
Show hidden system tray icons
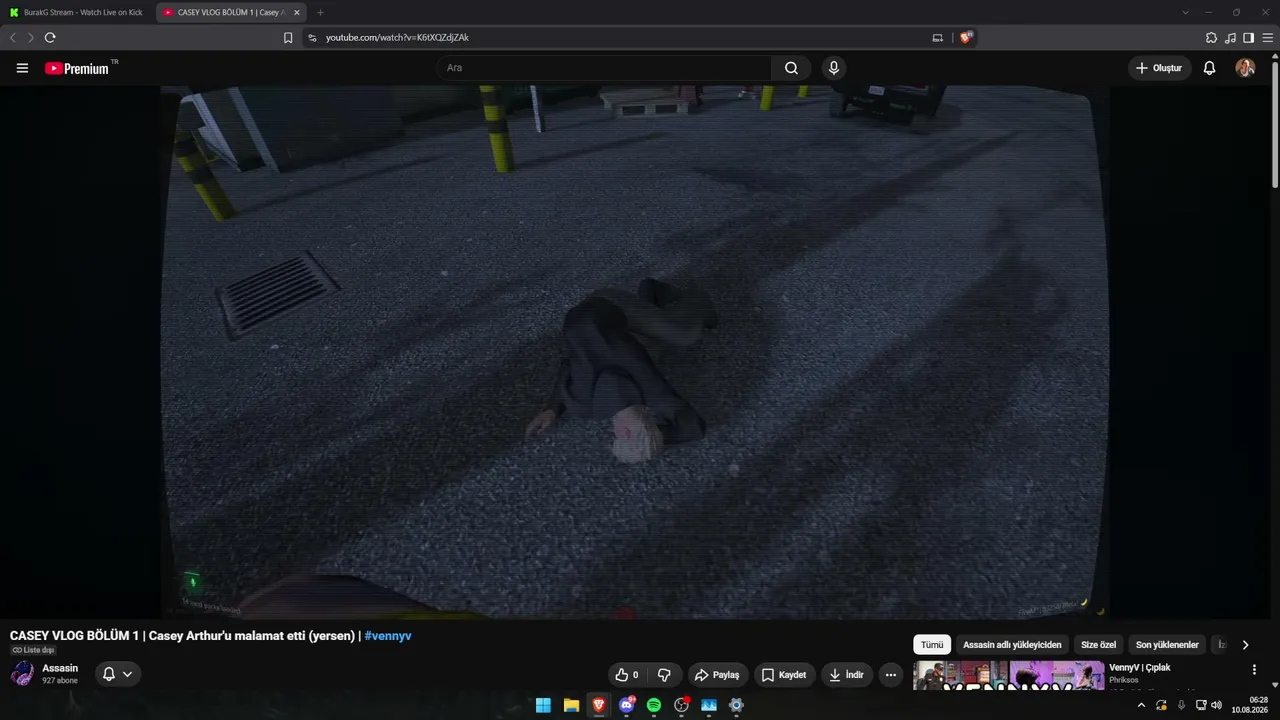click(x=1141, y=705)
